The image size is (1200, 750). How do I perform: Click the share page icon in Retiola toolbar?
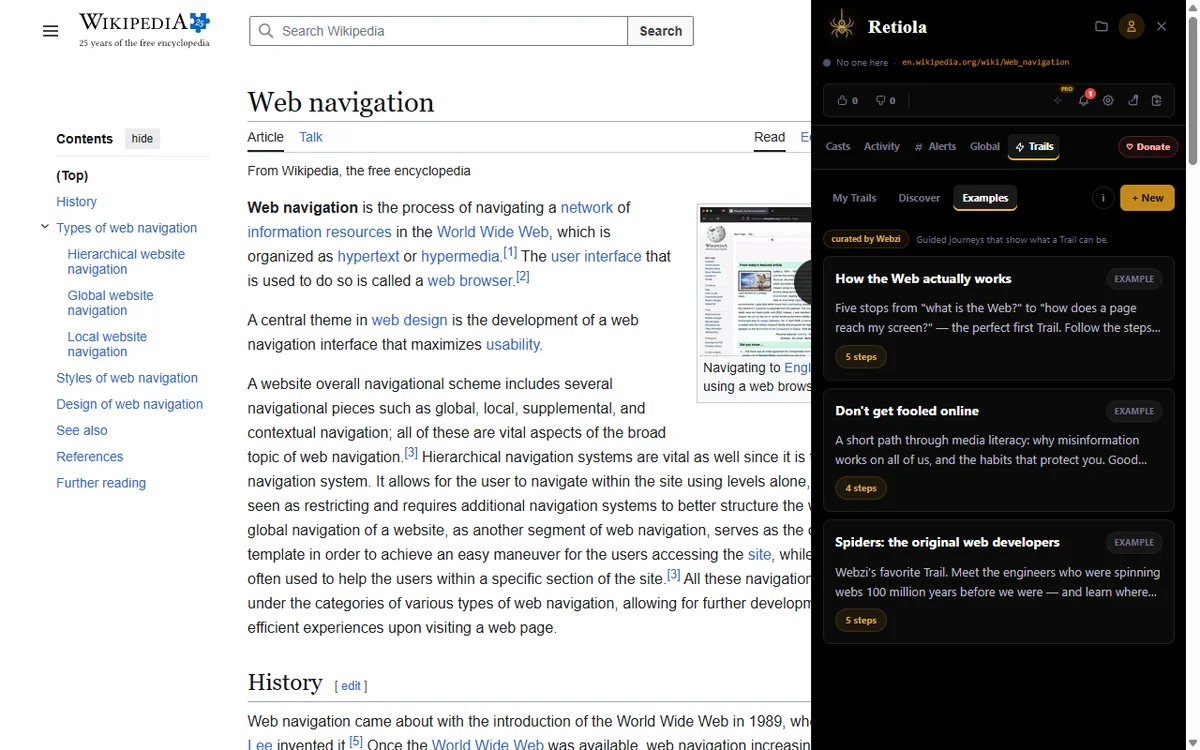tap(1133, 100)
